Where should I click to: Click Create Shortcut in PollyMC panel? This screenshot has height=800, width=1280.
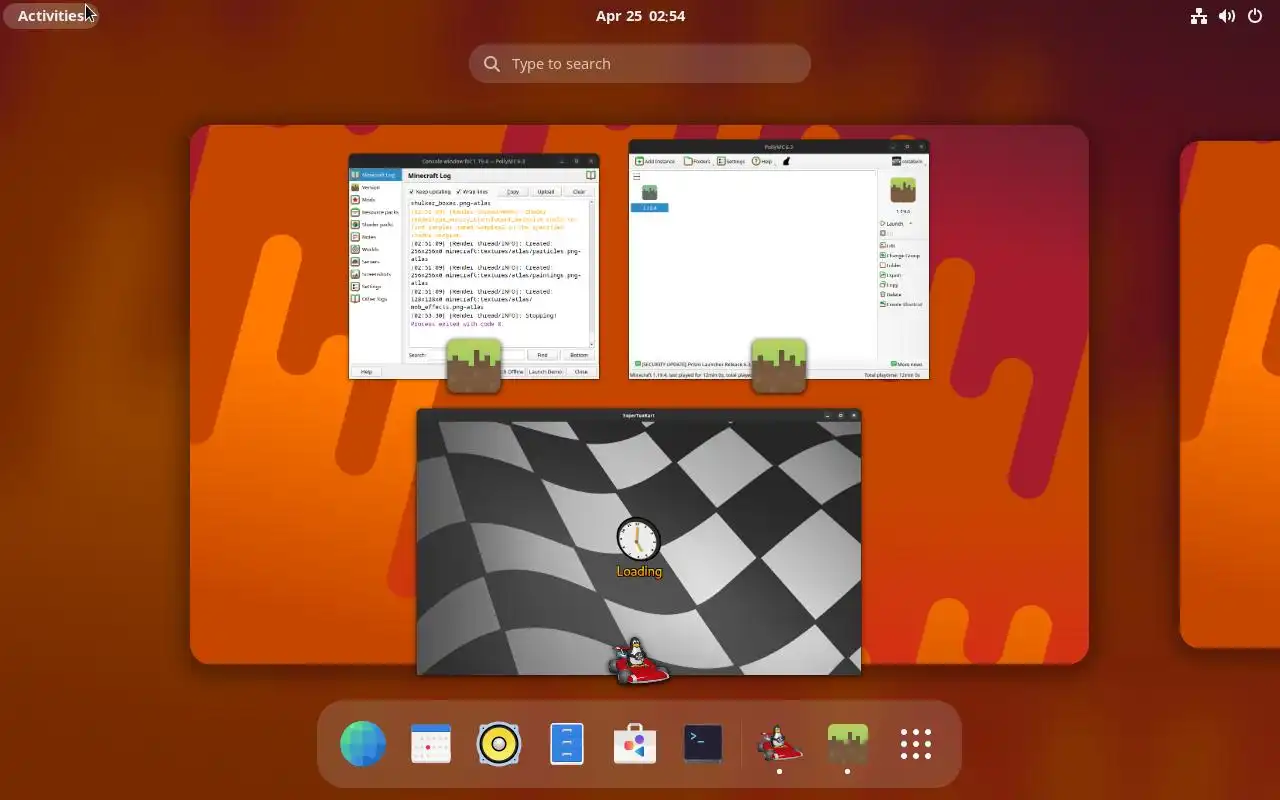click(902, 304)
